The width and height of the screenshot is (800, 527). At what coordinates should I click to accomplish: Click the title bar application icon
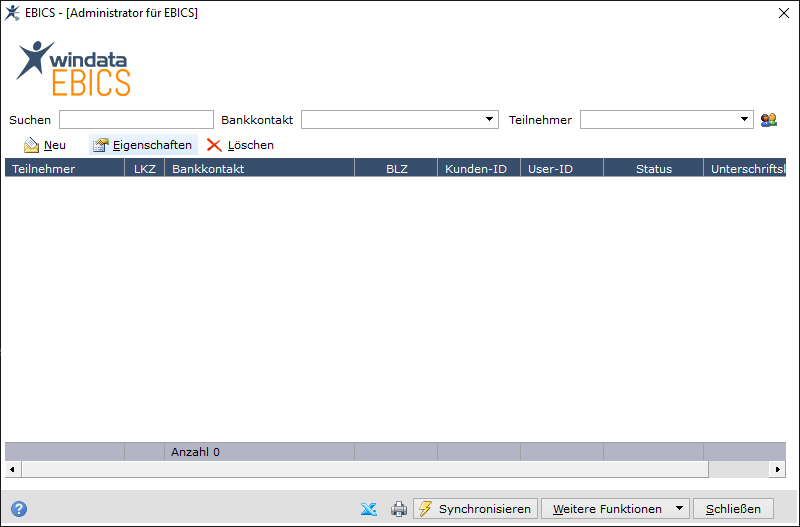[12, 13]
